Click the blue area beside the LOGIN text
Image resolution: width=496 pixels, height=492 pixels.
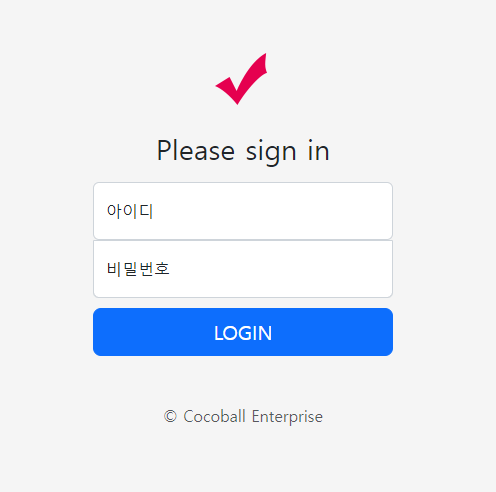pos(153,332)
